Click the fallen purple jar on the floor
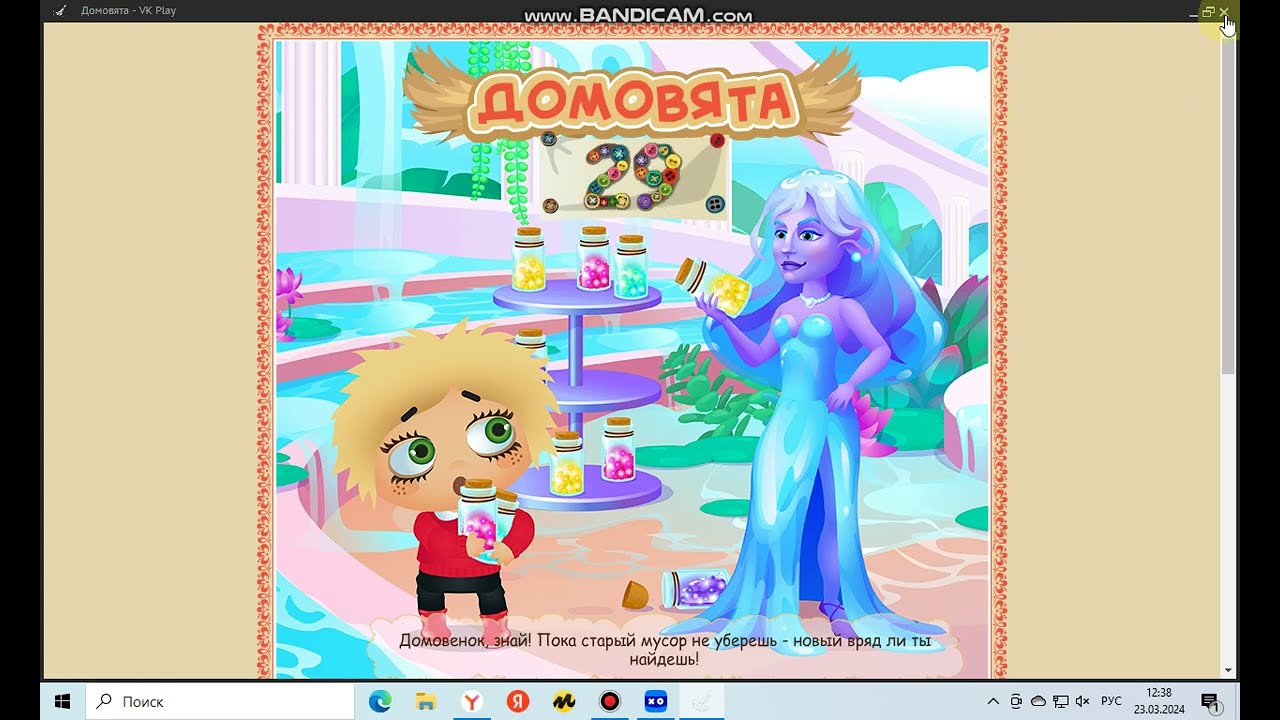This screenshot has height=720, width=1280. (x=697, y=588)
